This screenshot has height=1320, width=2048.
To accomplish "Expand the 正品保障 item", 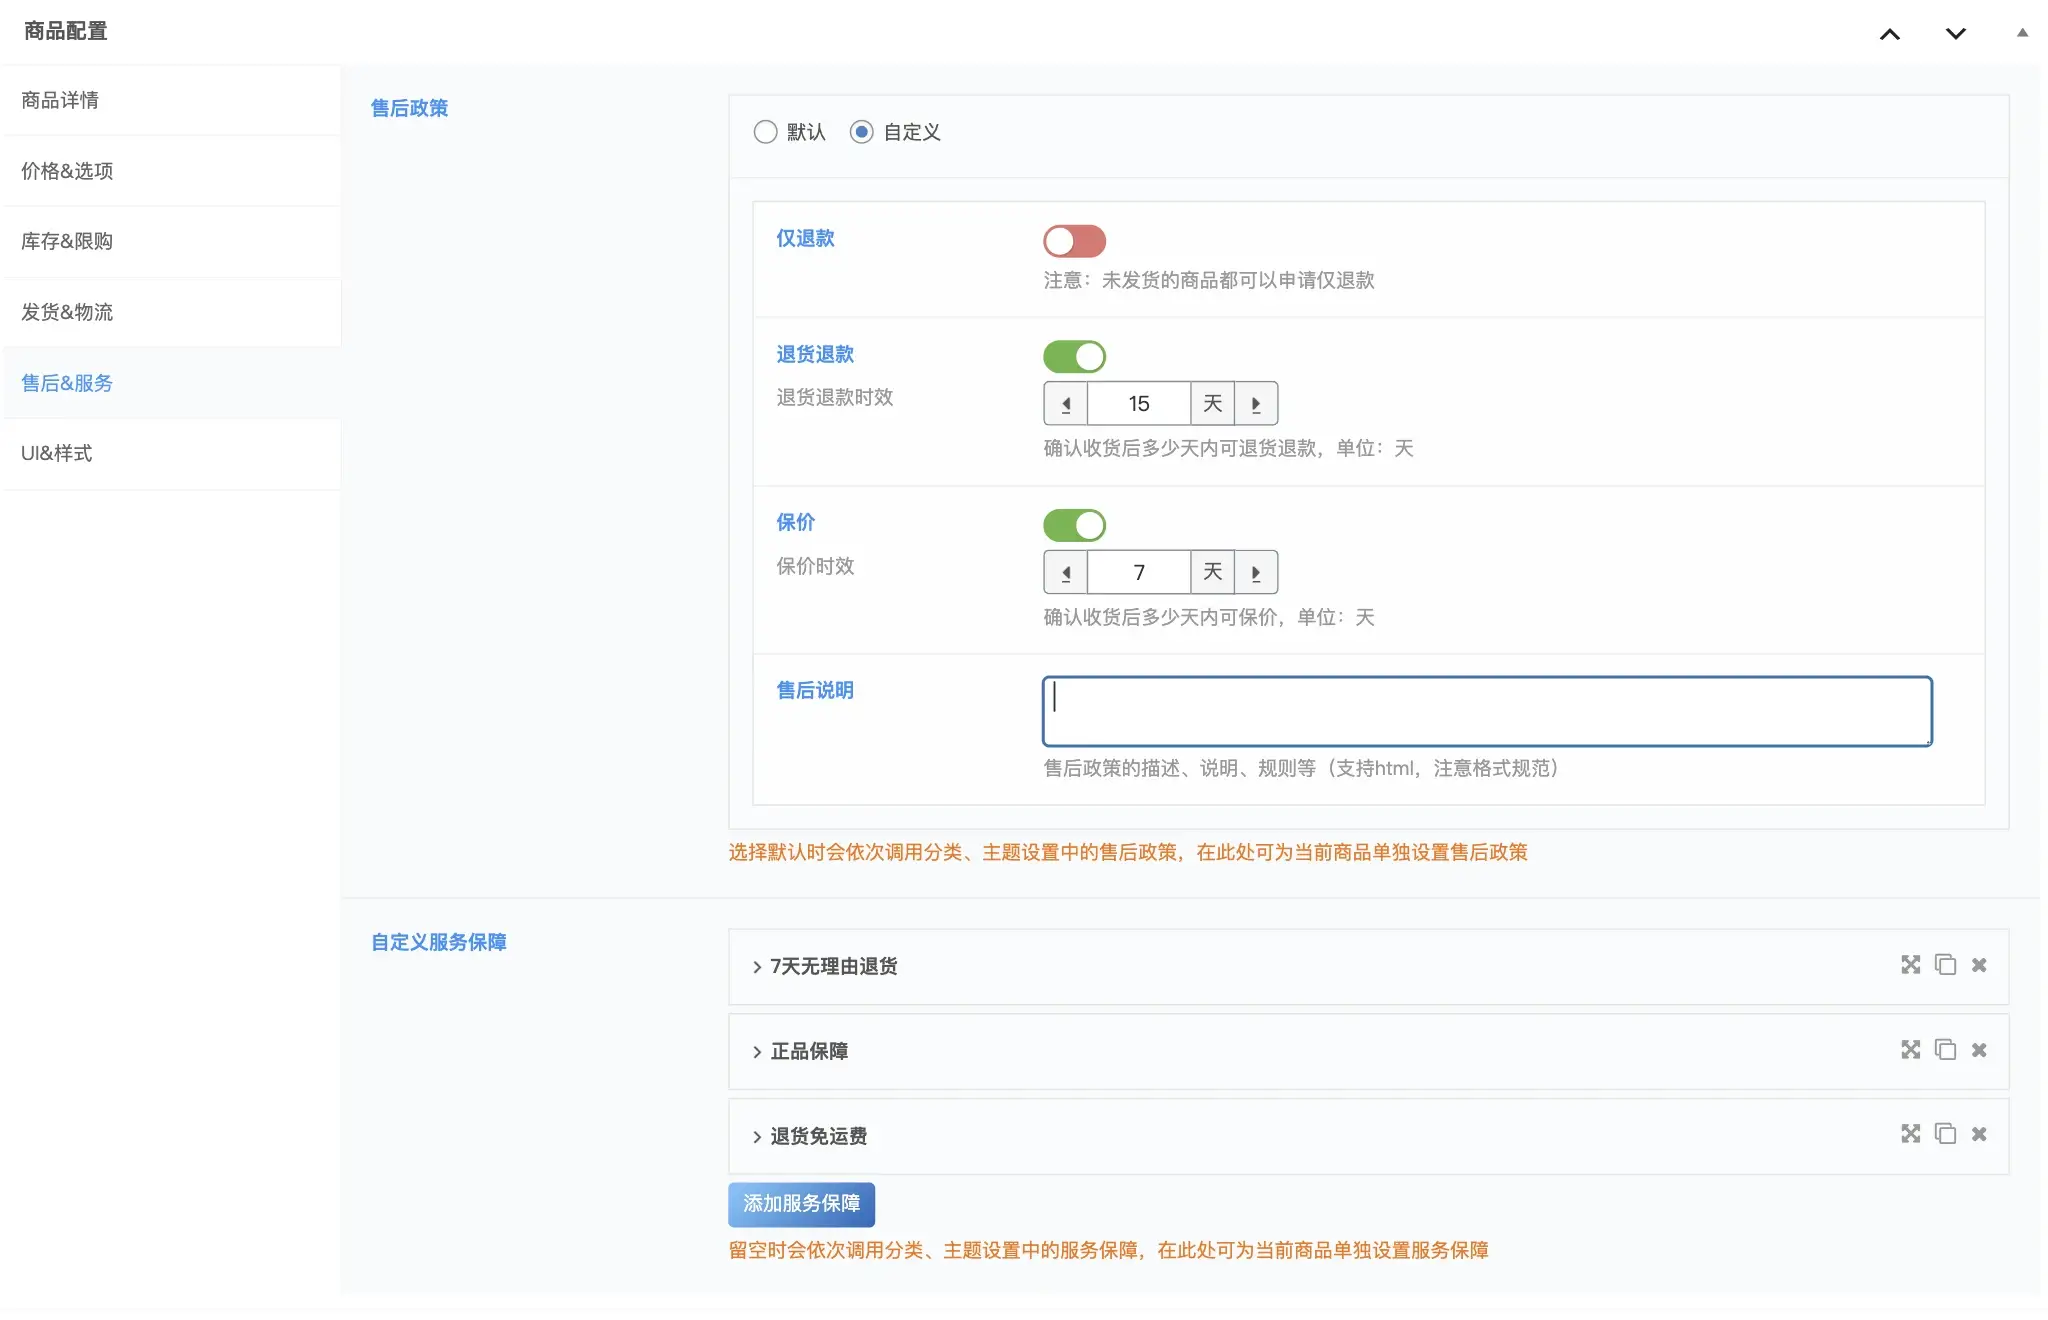I will (809, 1051).
